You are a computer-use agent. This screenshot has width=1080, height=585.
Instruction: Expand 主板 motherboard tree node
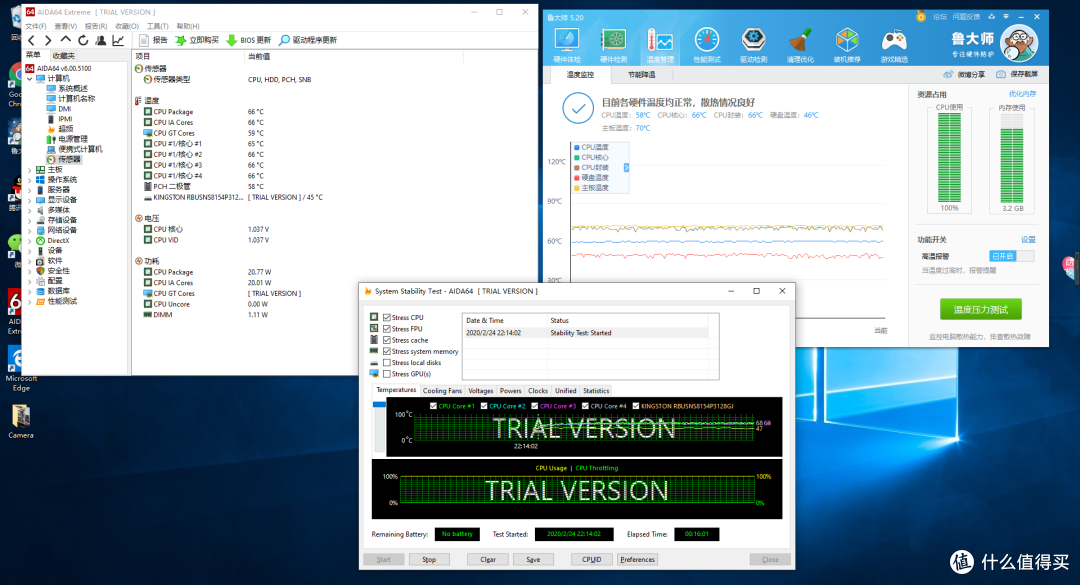30,170
